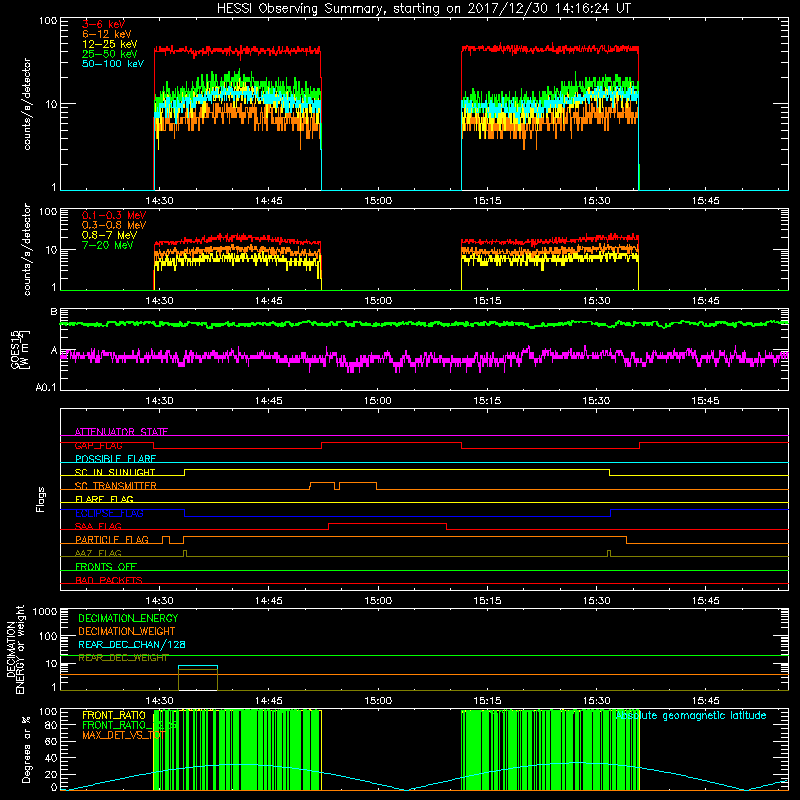Click the HESSI Observing Summary plot title
This screenshot has width=800, height=800.
pos(423,8)
